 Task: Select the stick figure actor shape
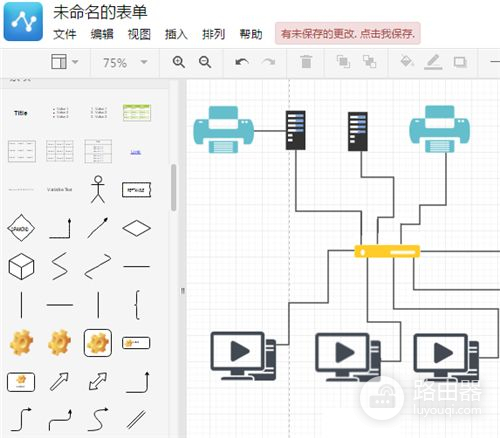tap(98, 189)
